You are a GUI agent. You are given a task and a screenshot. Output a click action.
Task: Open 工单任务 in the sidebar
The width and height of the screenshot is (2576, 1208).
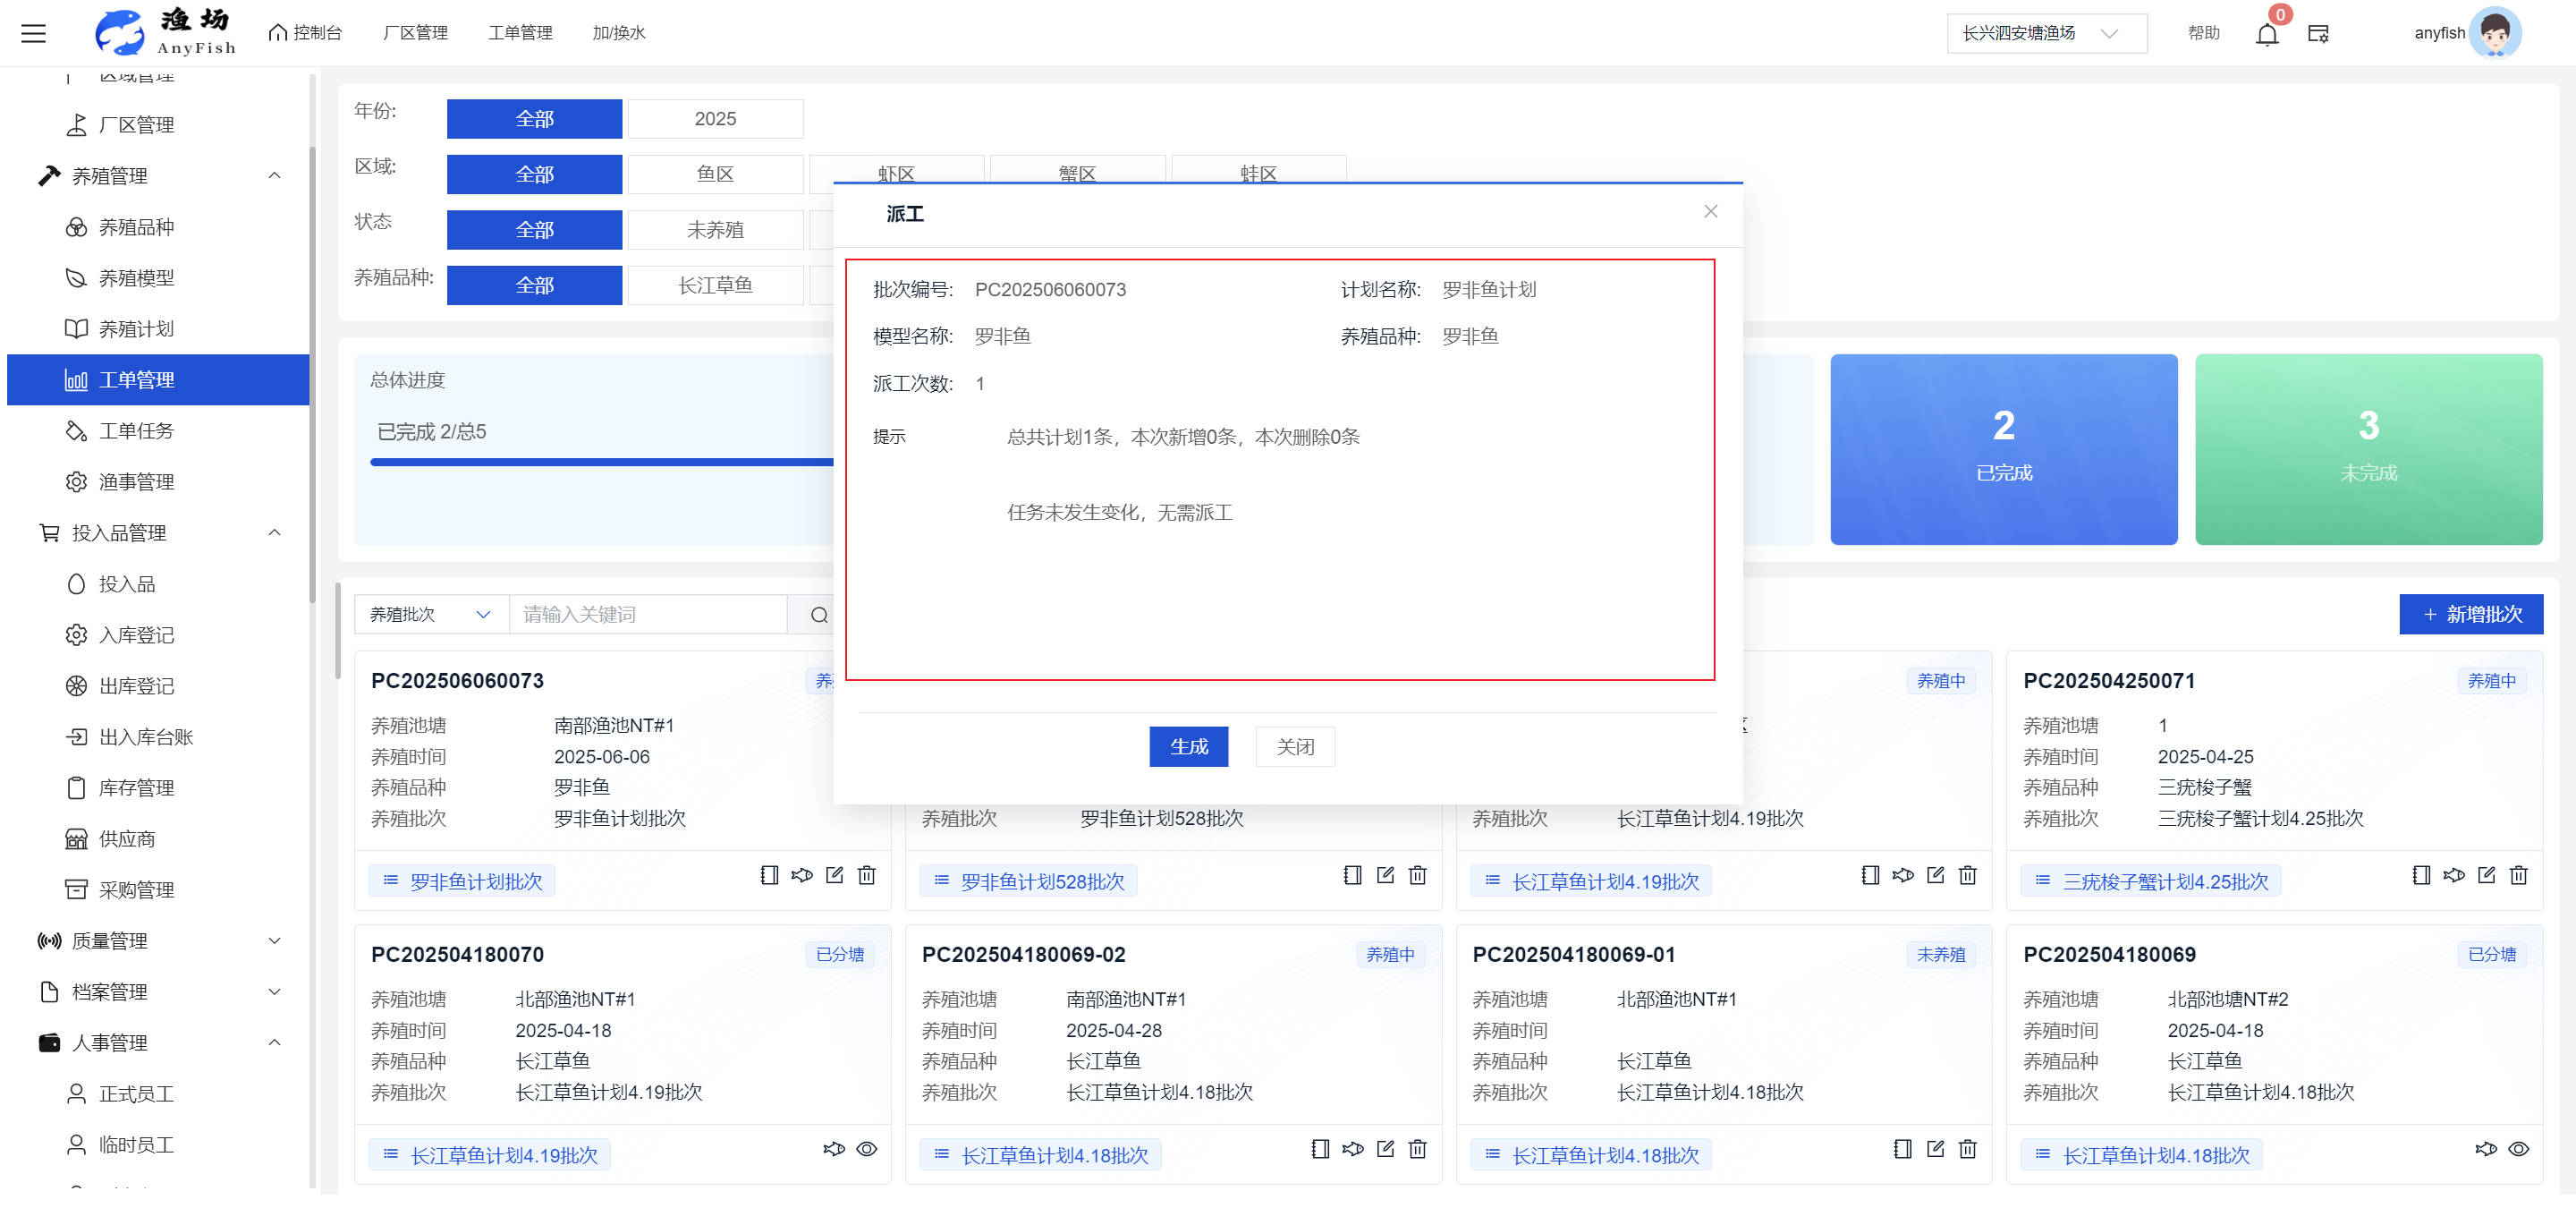tap(136, 431)
